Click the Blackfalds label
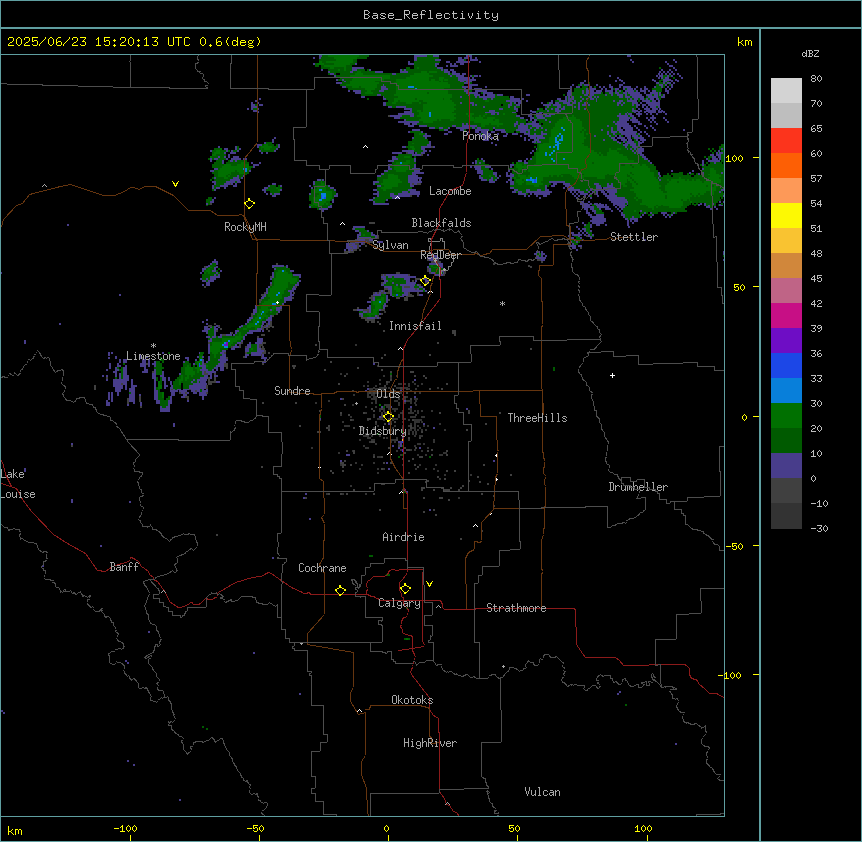Image resolution: width=862 pixels, height=842 pixels. click(441, 223)
